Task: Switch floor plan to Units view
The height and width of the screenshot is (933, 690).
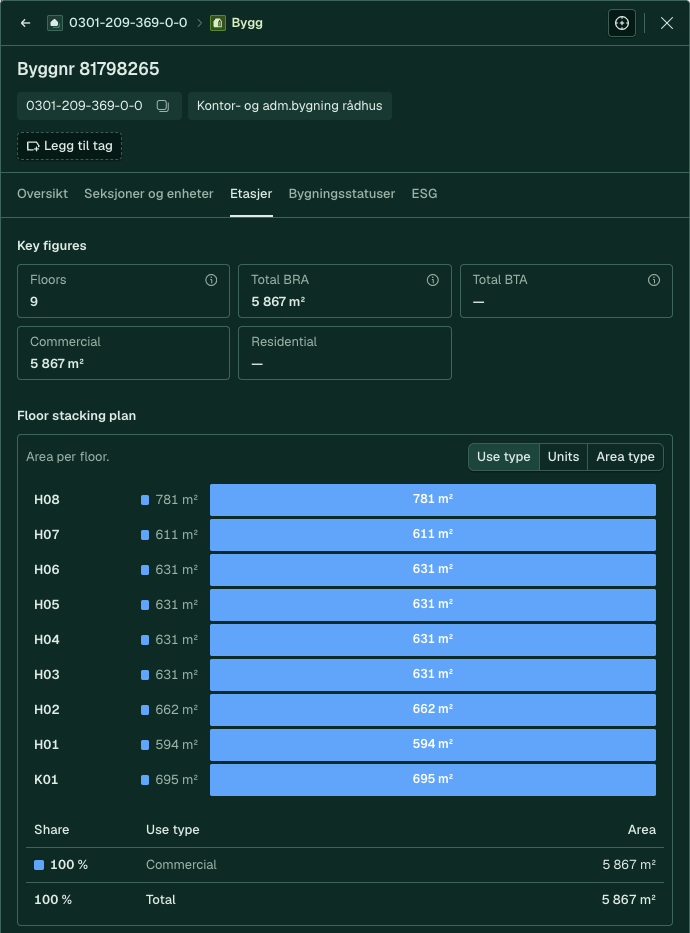Action: 563,457
